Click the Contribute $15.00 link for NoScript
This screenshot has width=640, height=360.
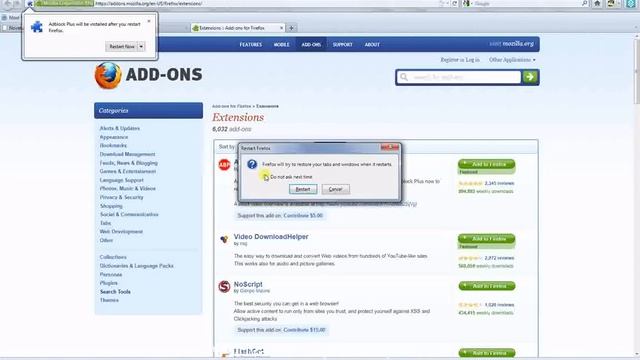click(x=304, y=330)
